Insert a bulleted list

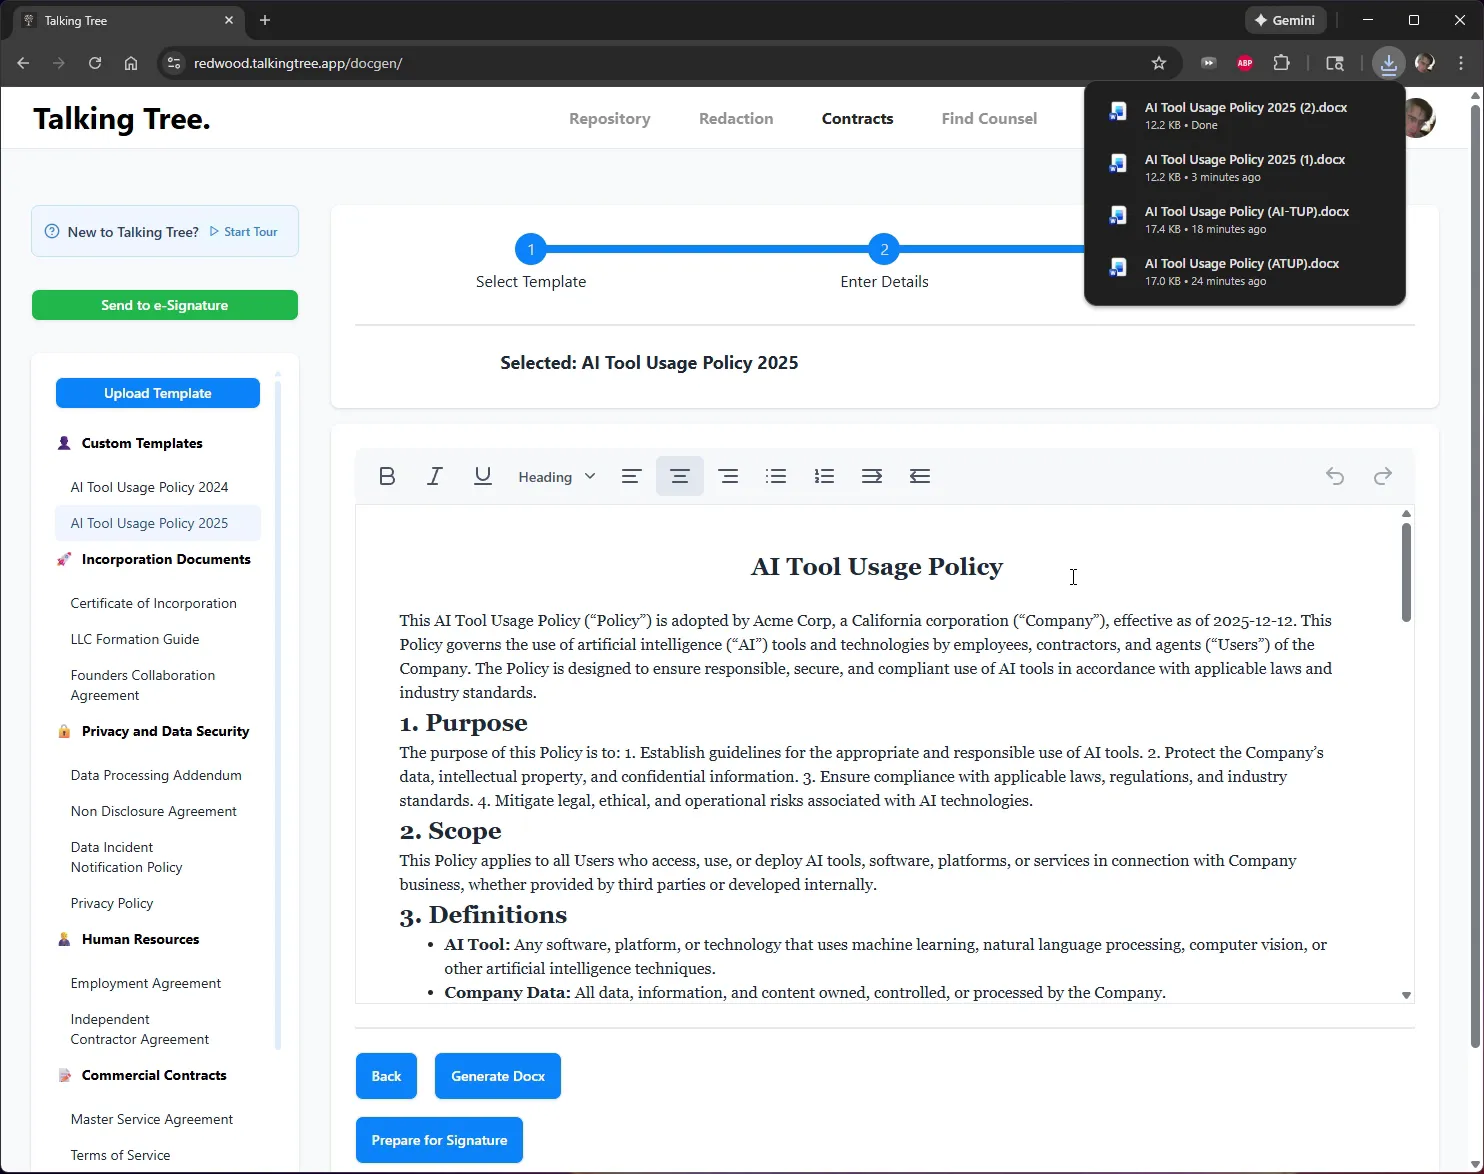[776, 476]
